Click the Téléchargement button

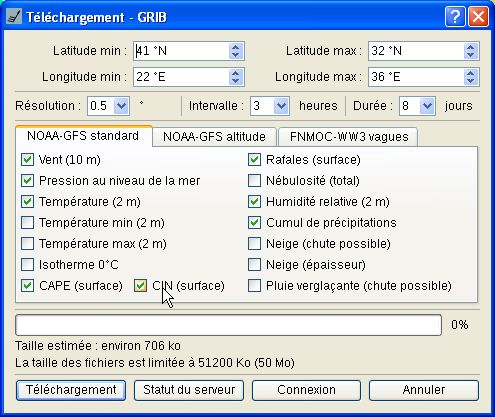pos(71,390)
